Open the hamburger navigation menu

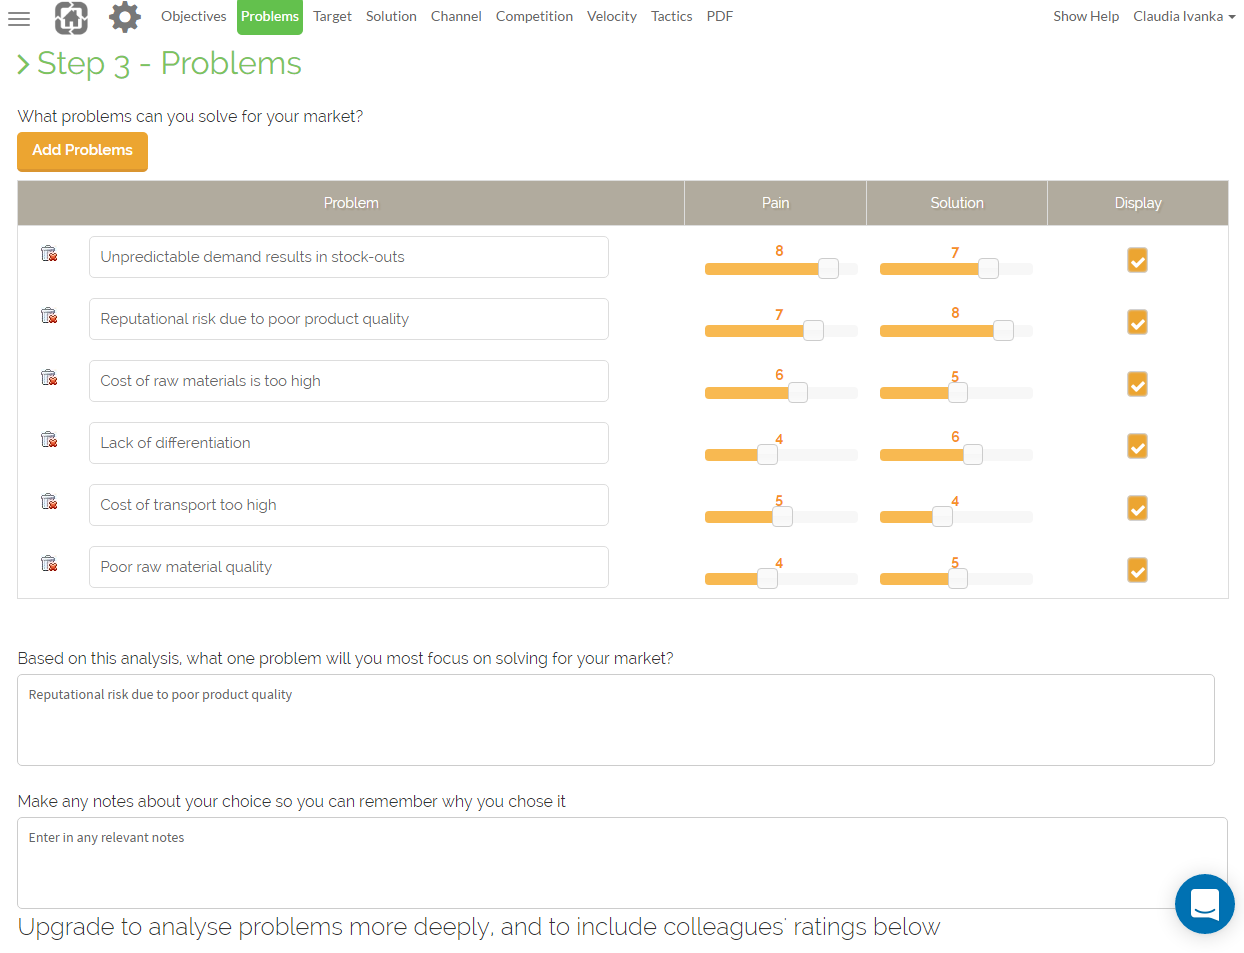[19, 16]
